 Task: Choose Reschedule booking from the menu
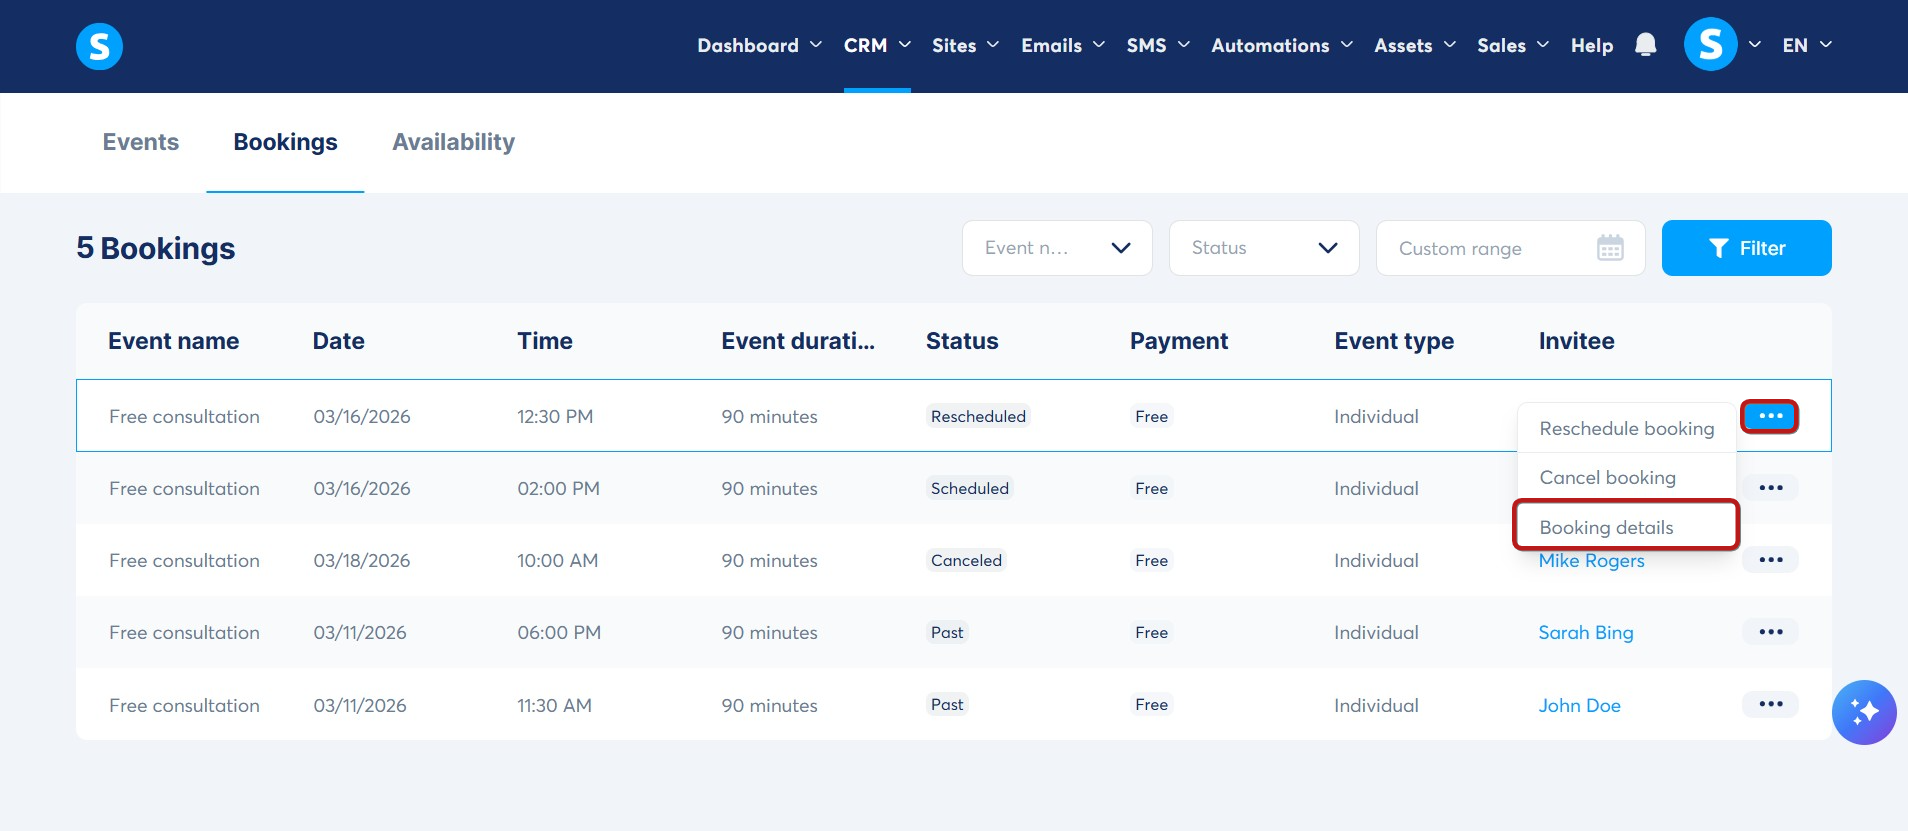1627,428
